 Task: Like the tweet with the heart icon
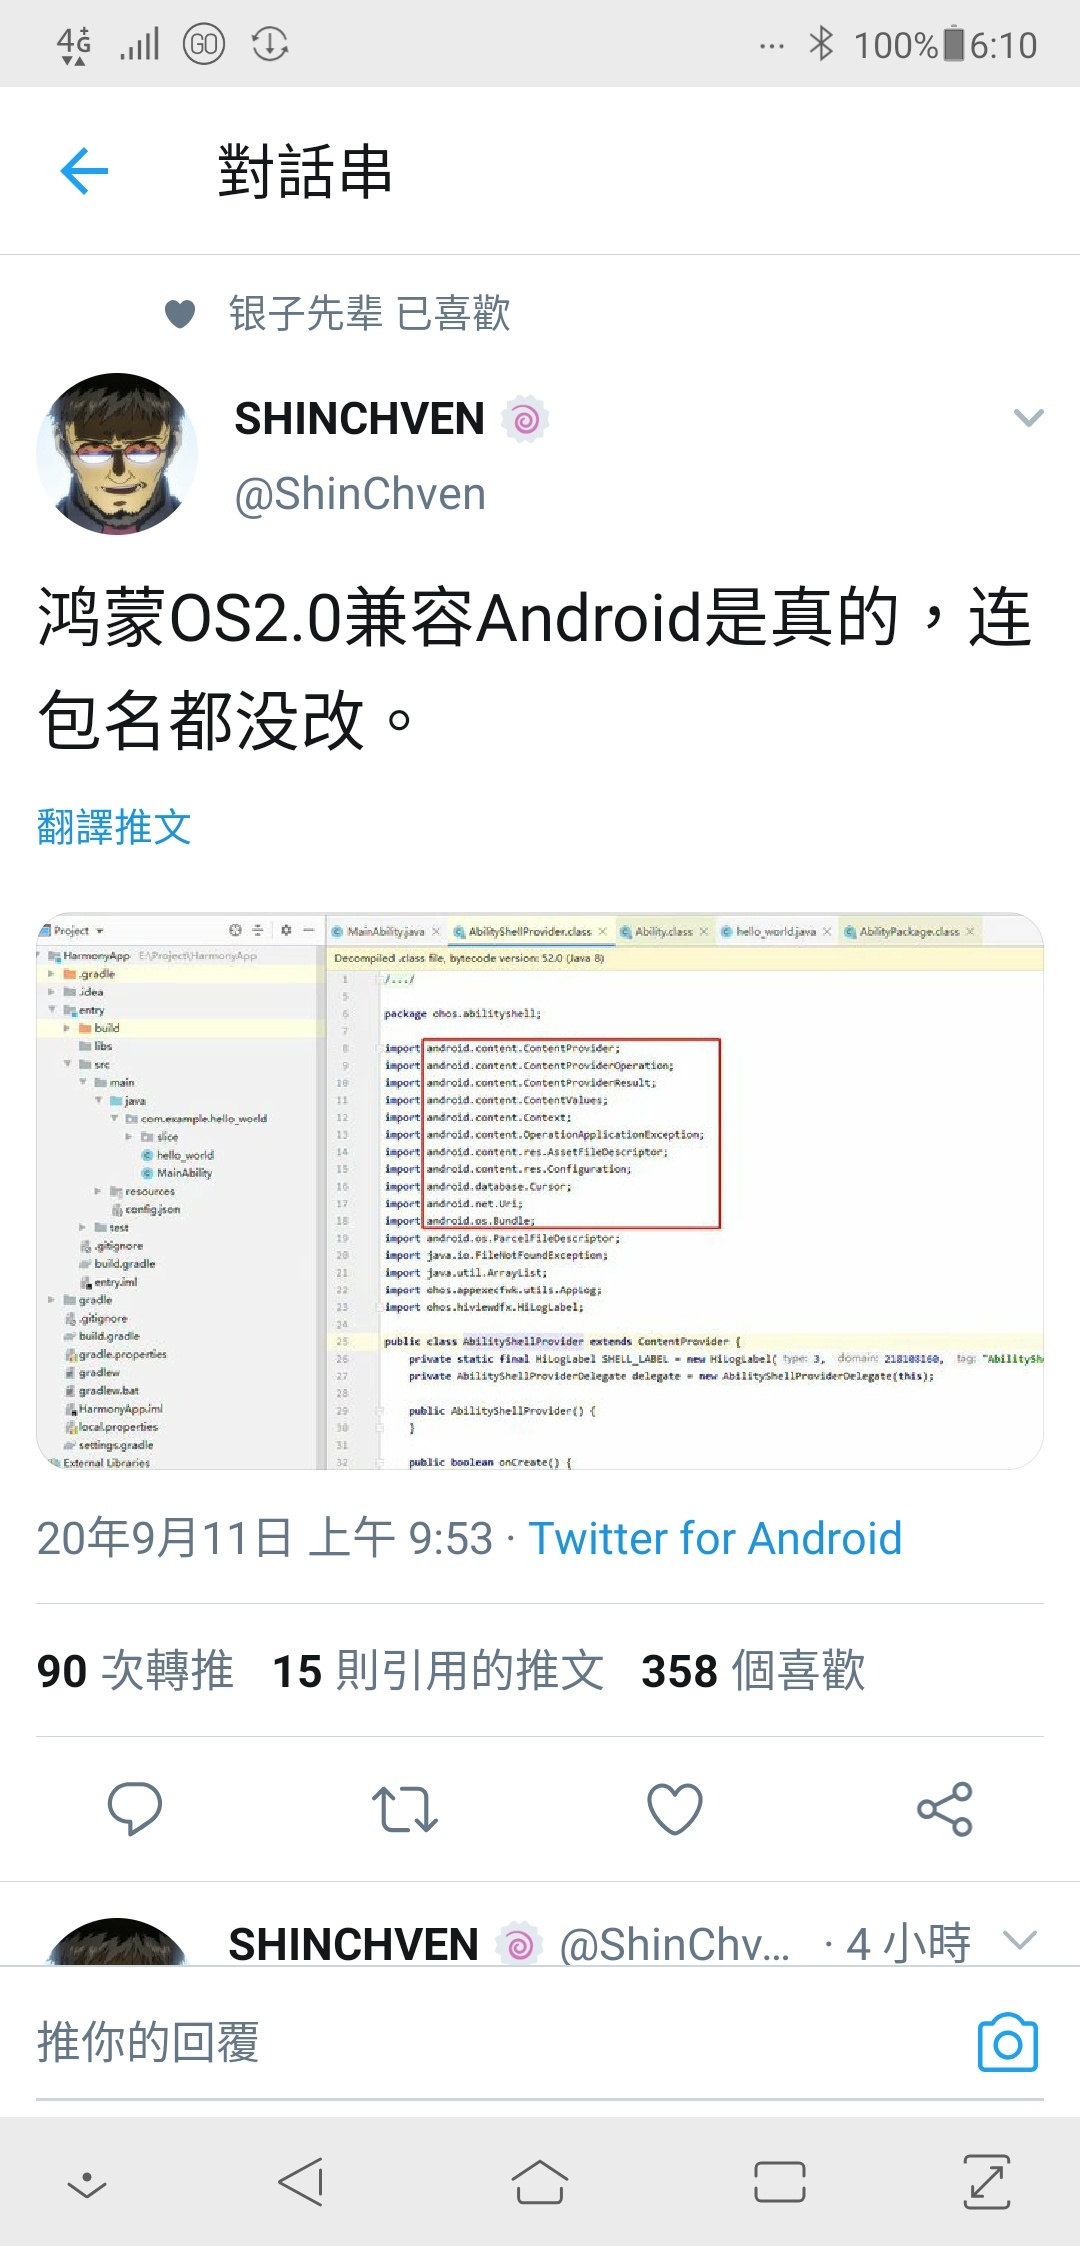click(675, 1808)
